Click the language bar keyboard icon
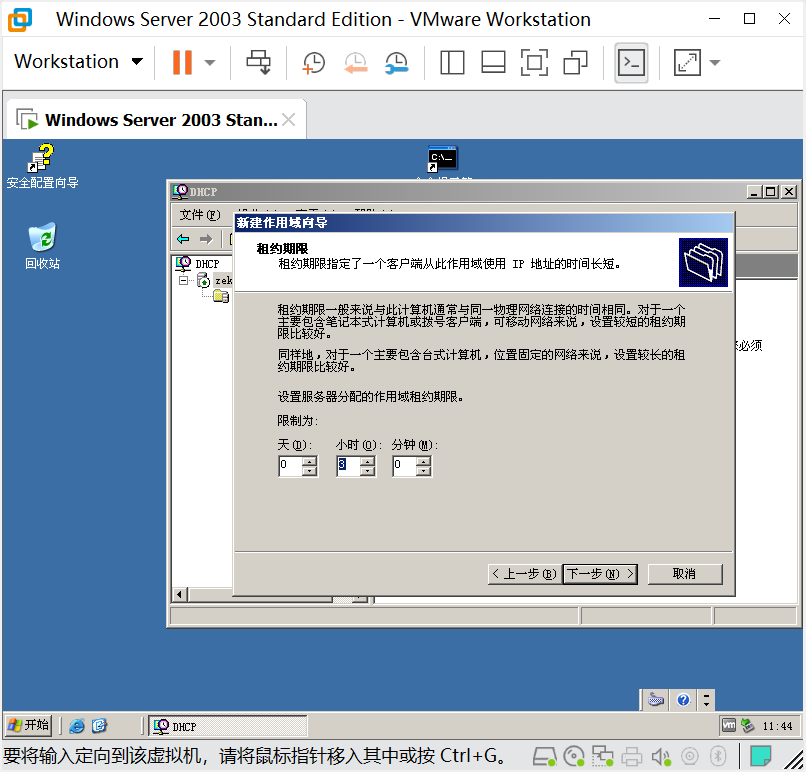Screen dimensions: 806x772 click(656, 700)
